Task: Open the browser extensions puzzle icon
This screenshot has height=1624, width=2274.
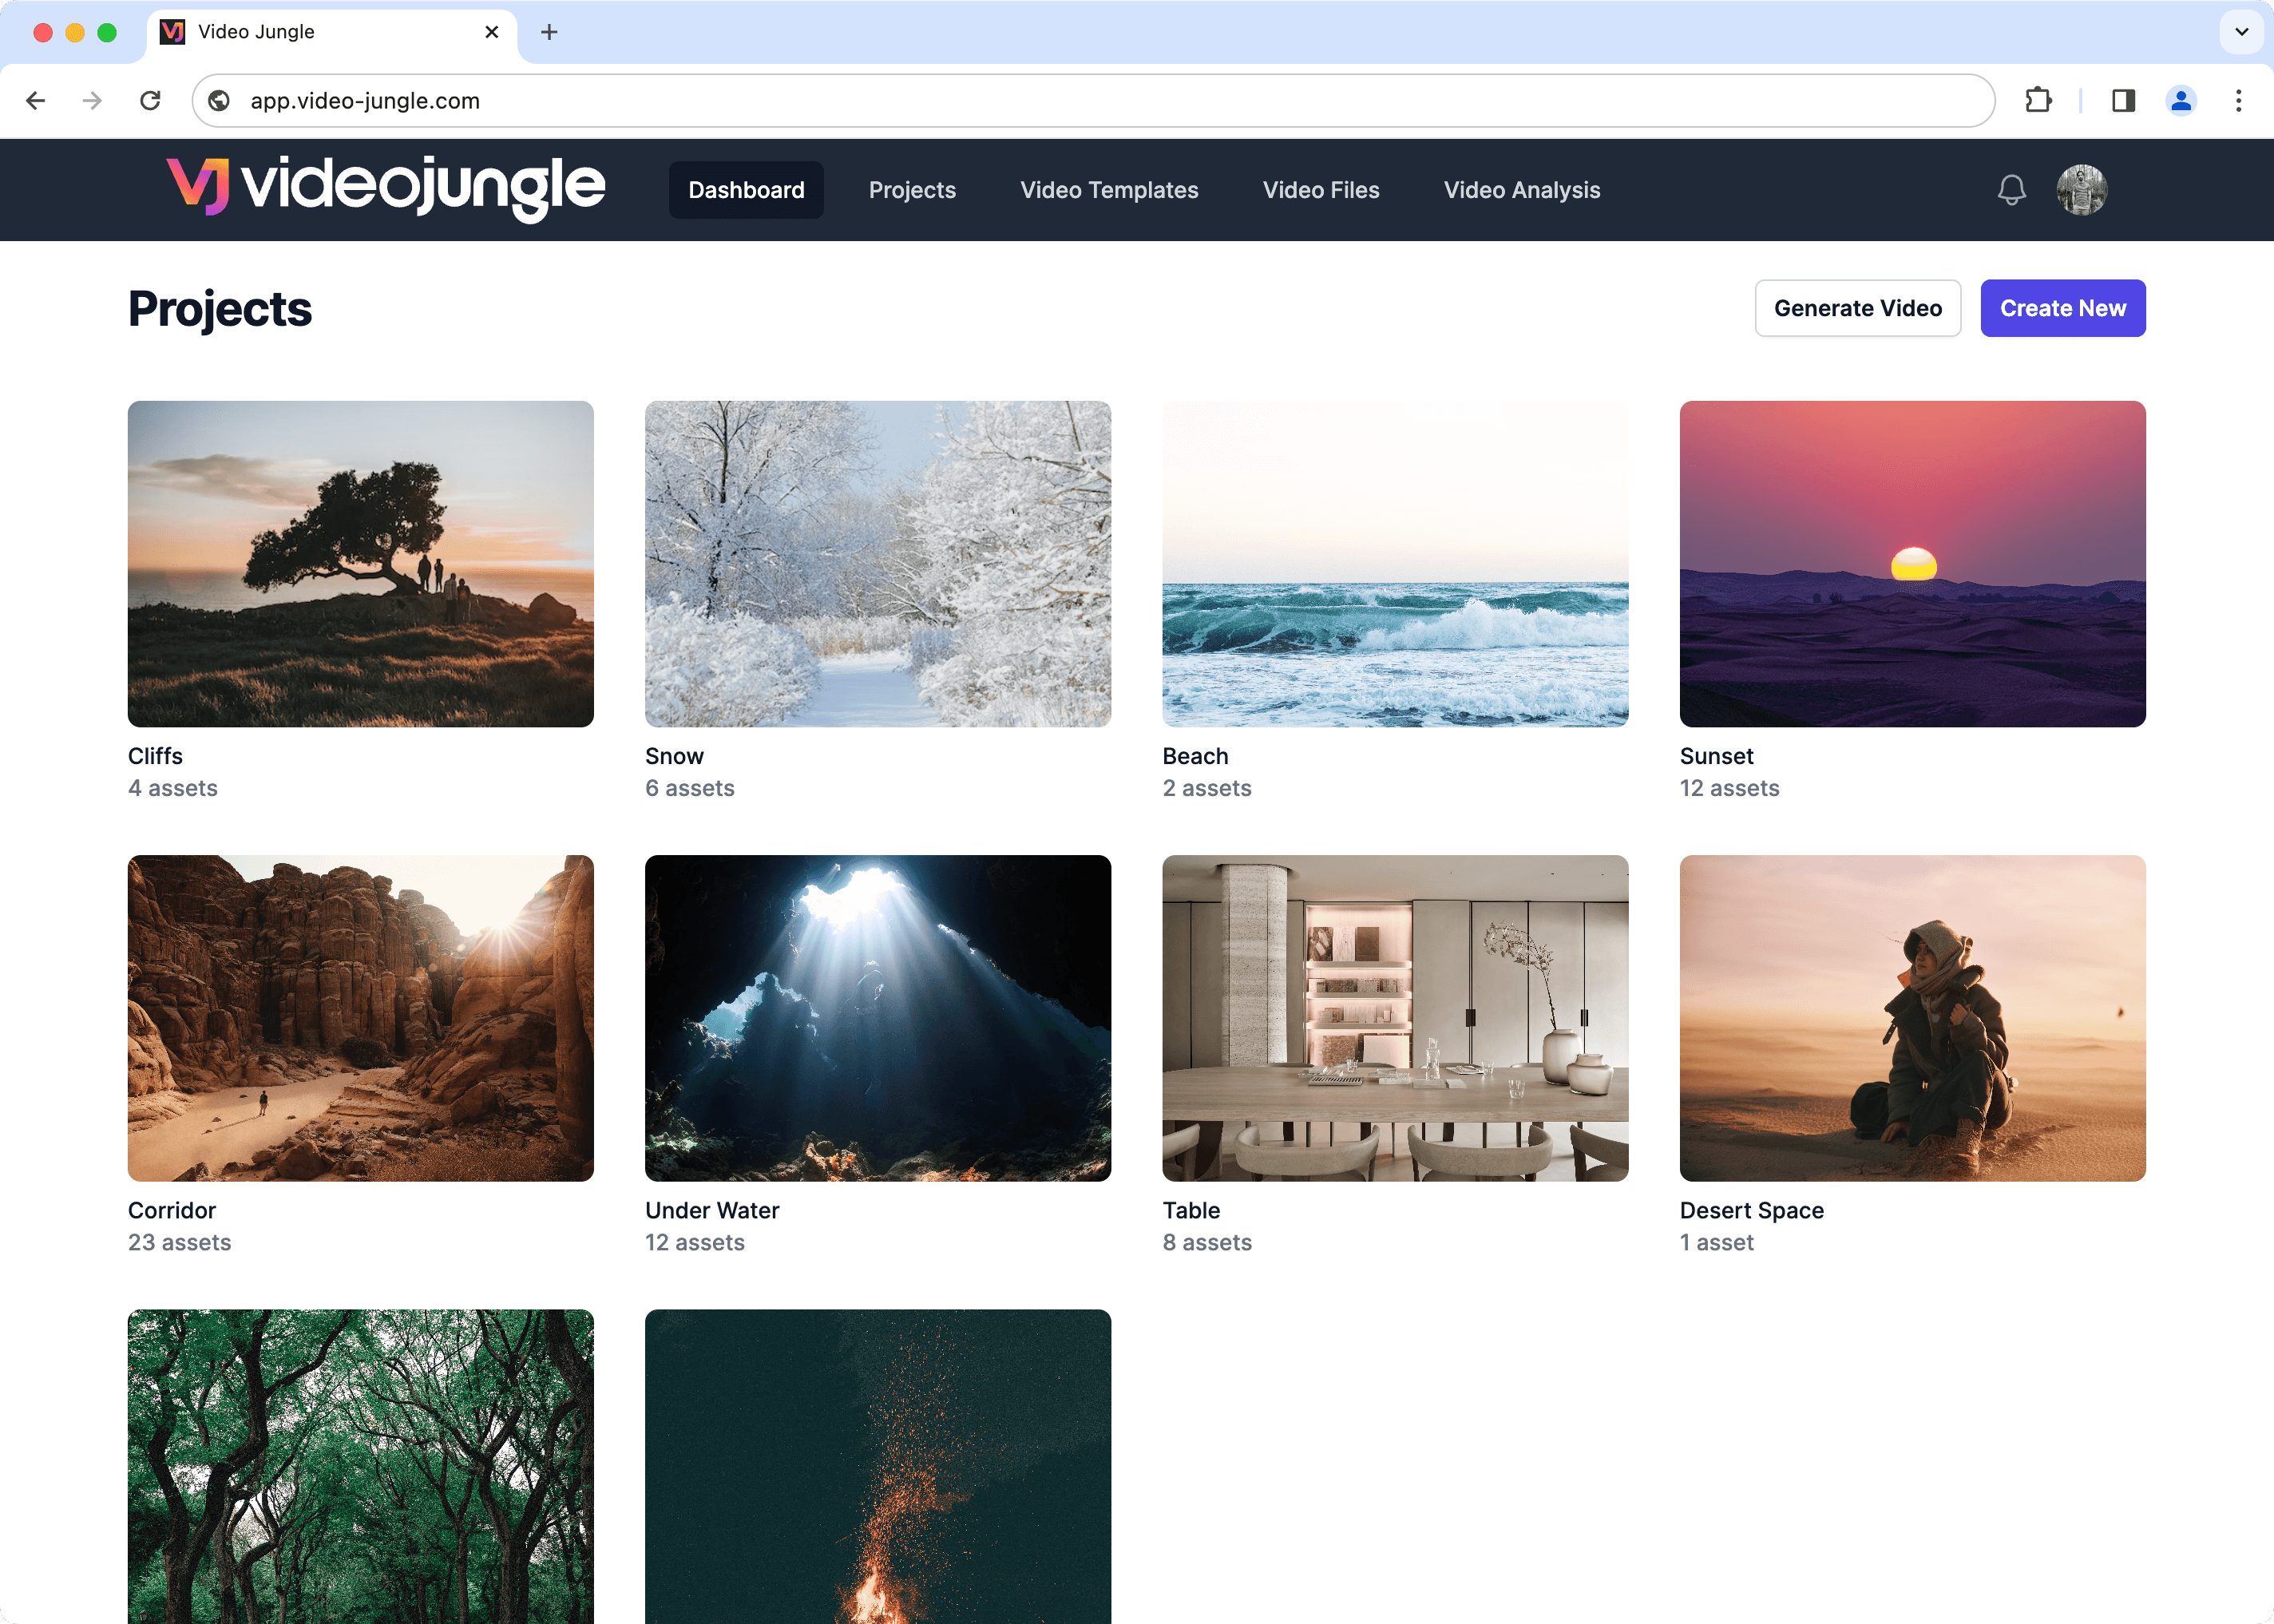Action: (x=2037, y=100)
